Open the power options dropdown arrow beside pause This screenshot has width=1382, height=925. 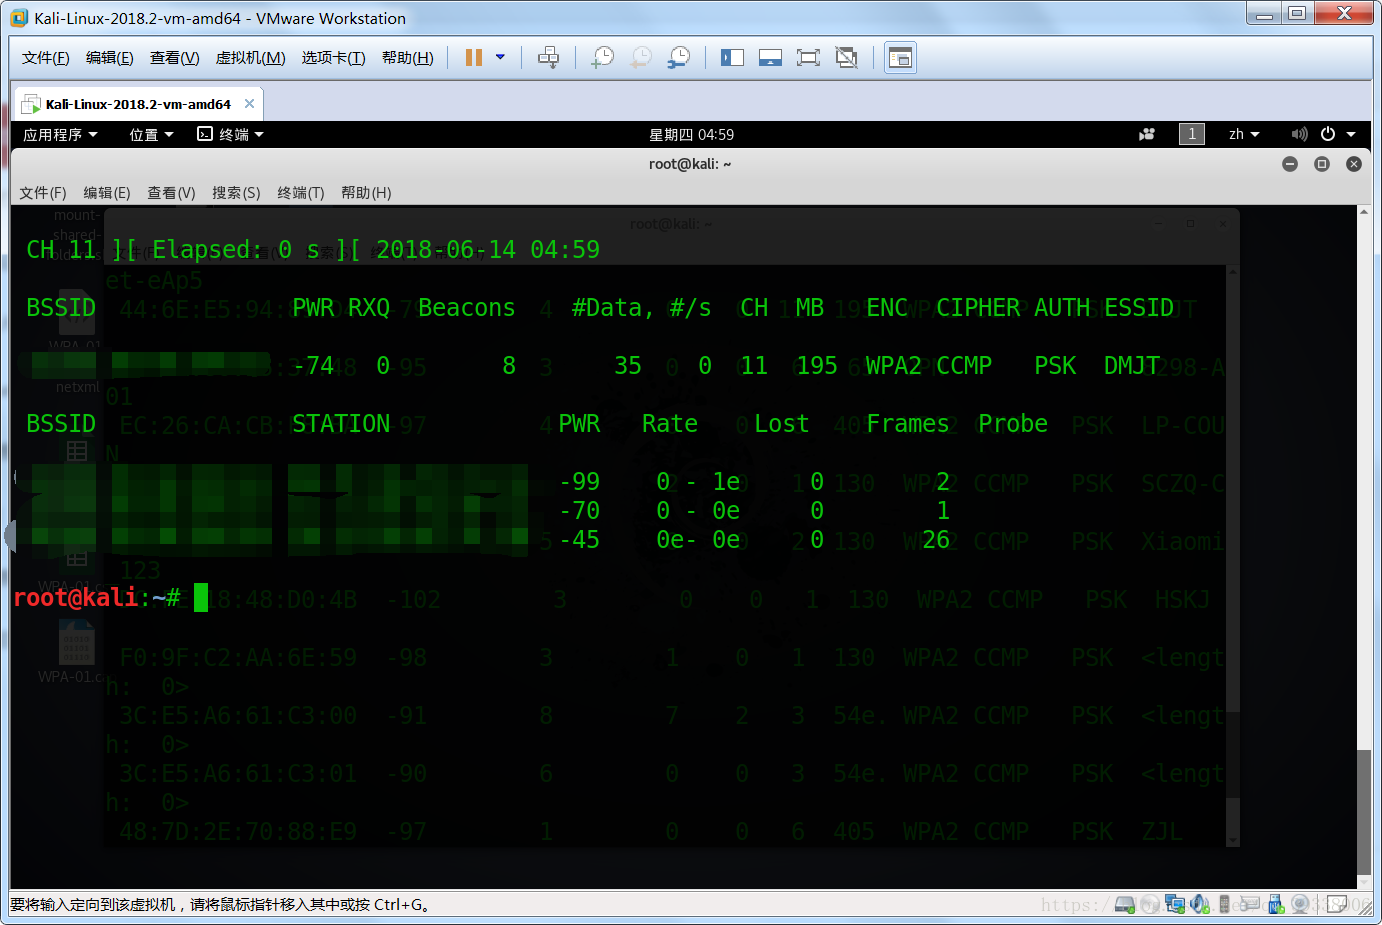click(x=500, y=58)
